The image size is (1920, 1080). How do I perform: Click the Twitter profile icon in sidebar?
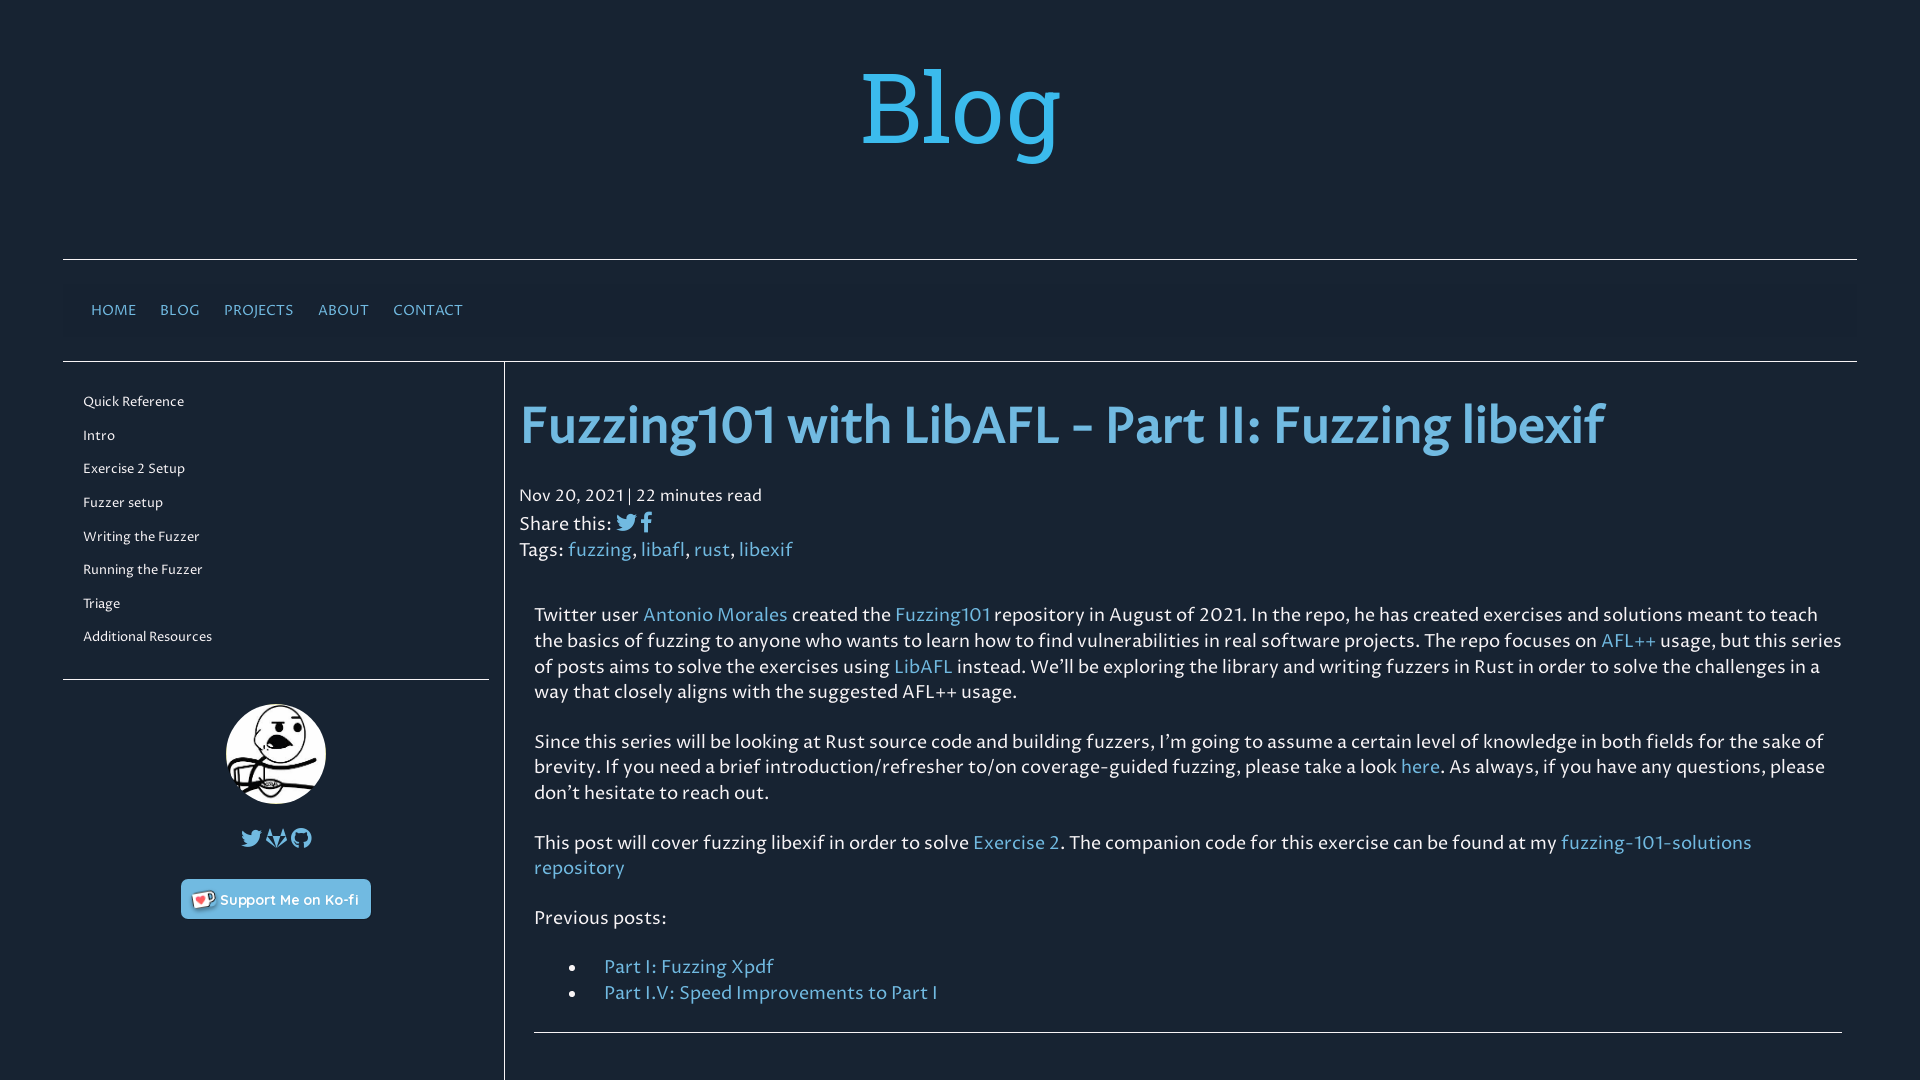point(251,837)
